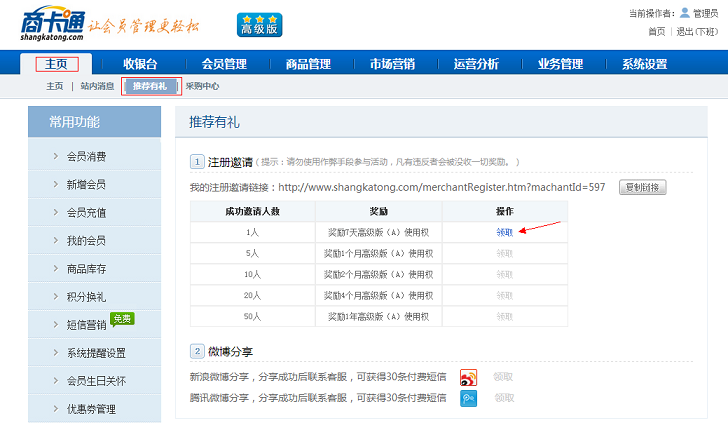
Task: Select the 采购中心 sub-tab
Action: pyautogui.click(x=202, y=86)
